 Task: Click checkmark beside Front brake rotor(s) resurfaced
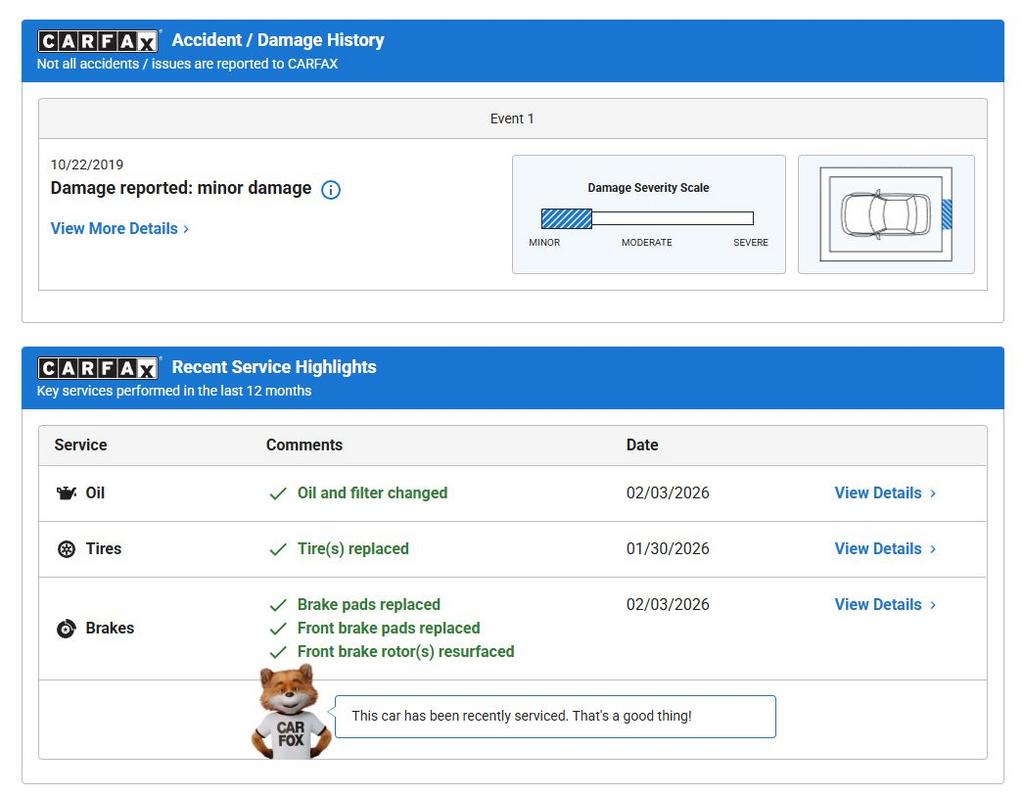[278, 652]
